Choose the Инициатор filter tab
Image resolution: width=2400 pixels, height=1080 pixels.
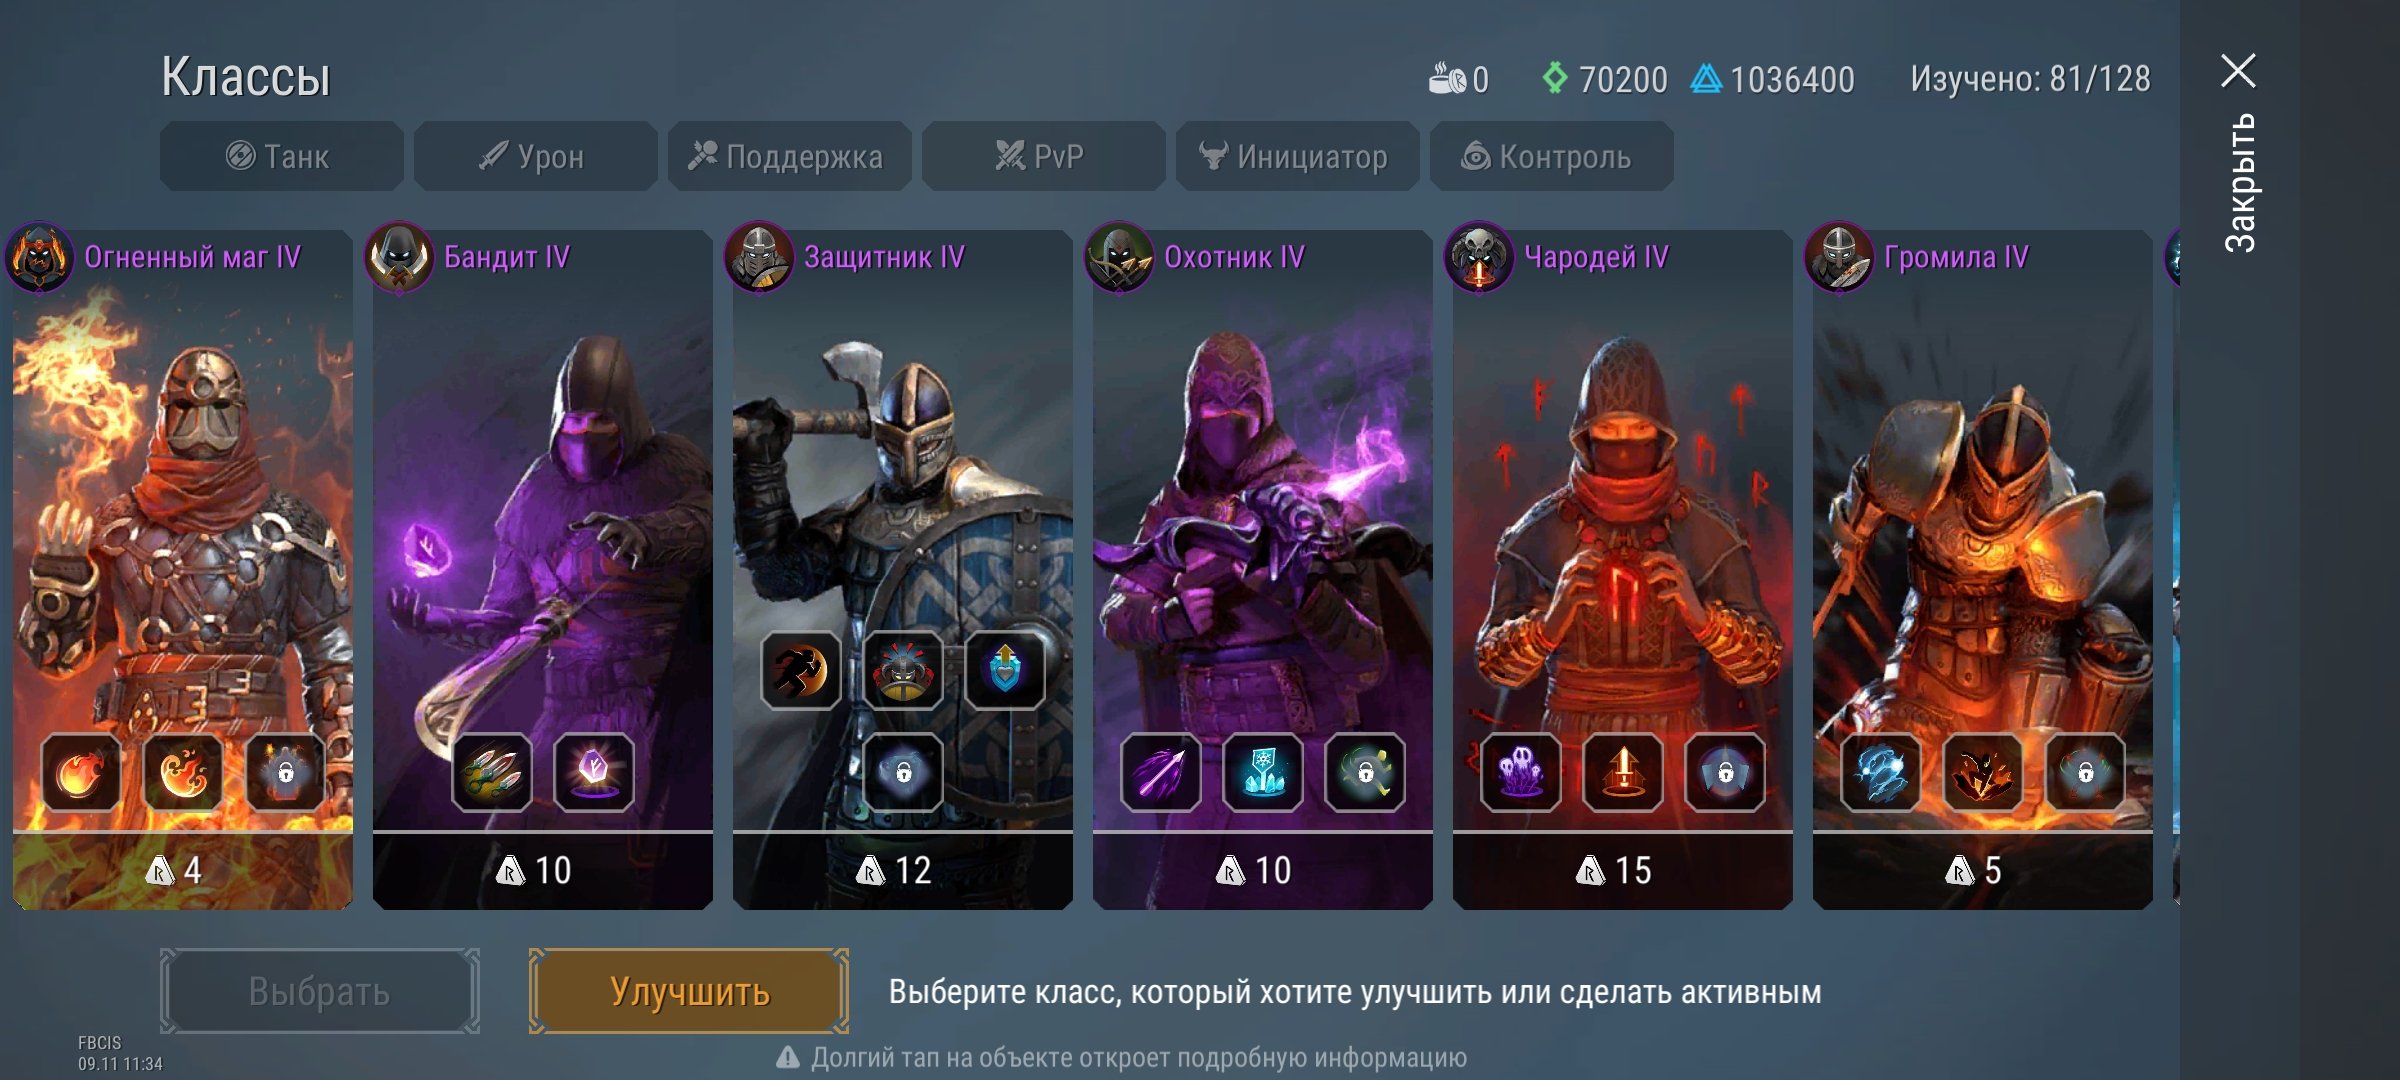(x=1297, y=157)
